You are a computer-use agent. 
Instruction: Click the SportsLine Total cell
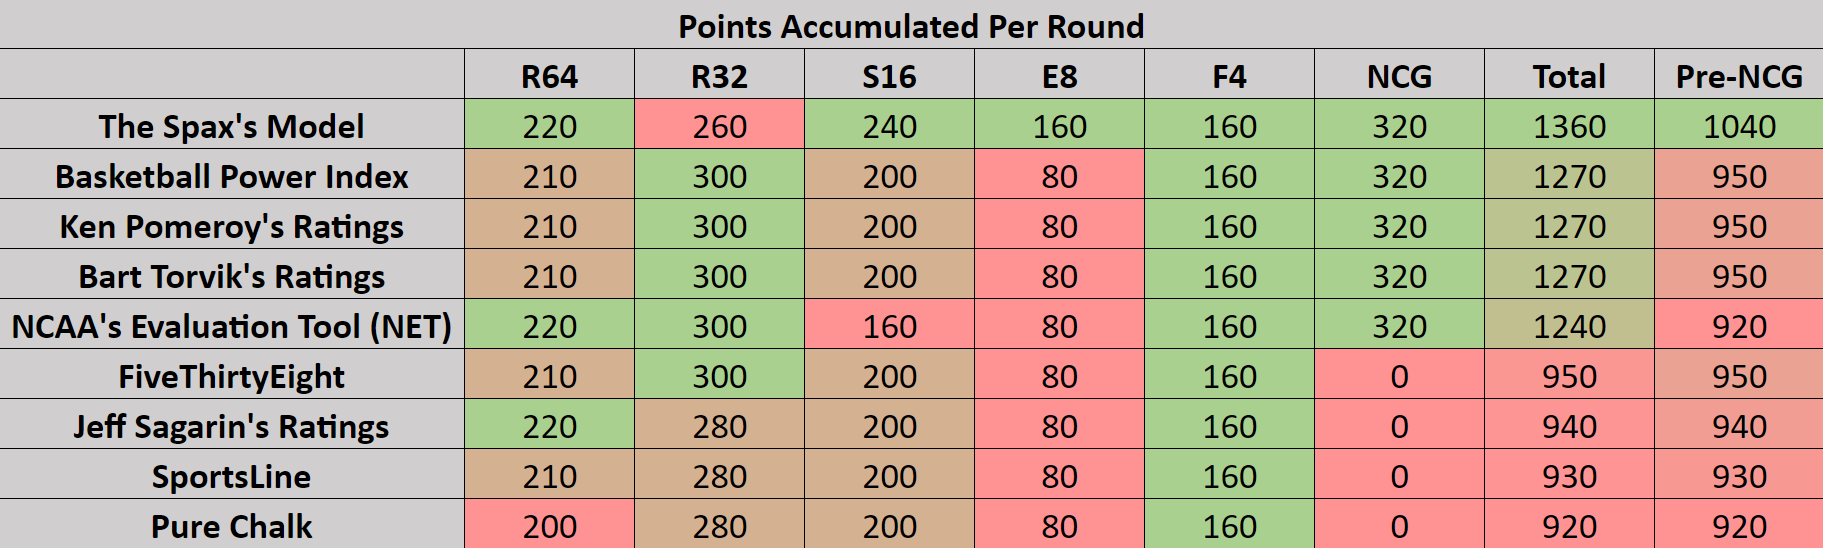[1569, 476]
